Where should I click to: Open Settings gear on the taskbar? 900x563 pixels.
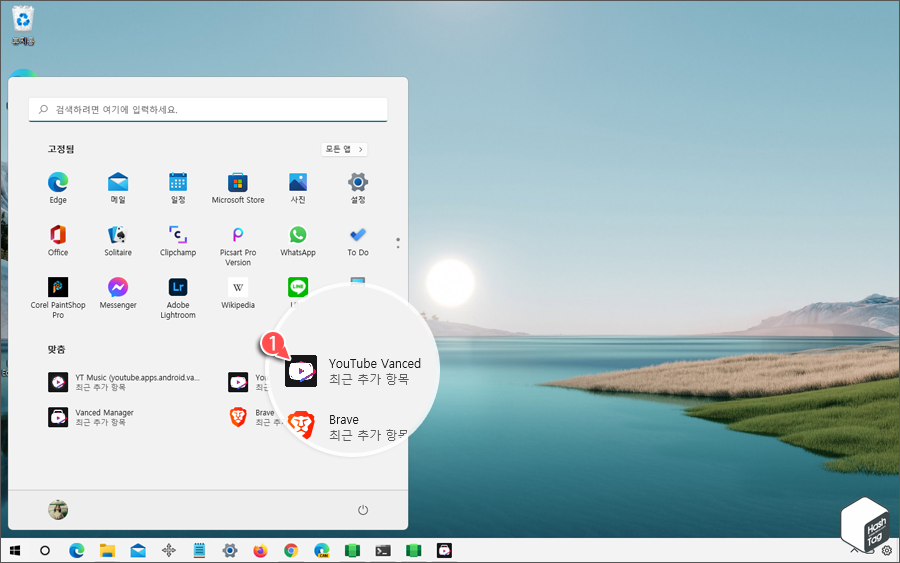(x=230, y=551)
